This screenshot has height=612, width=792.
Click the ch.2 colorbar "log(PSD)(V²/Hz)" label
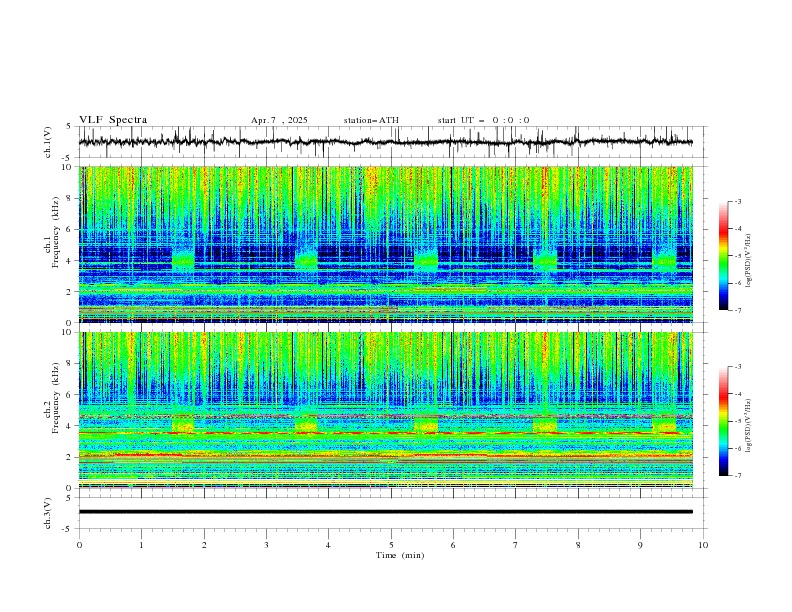(x=748, y=425)
